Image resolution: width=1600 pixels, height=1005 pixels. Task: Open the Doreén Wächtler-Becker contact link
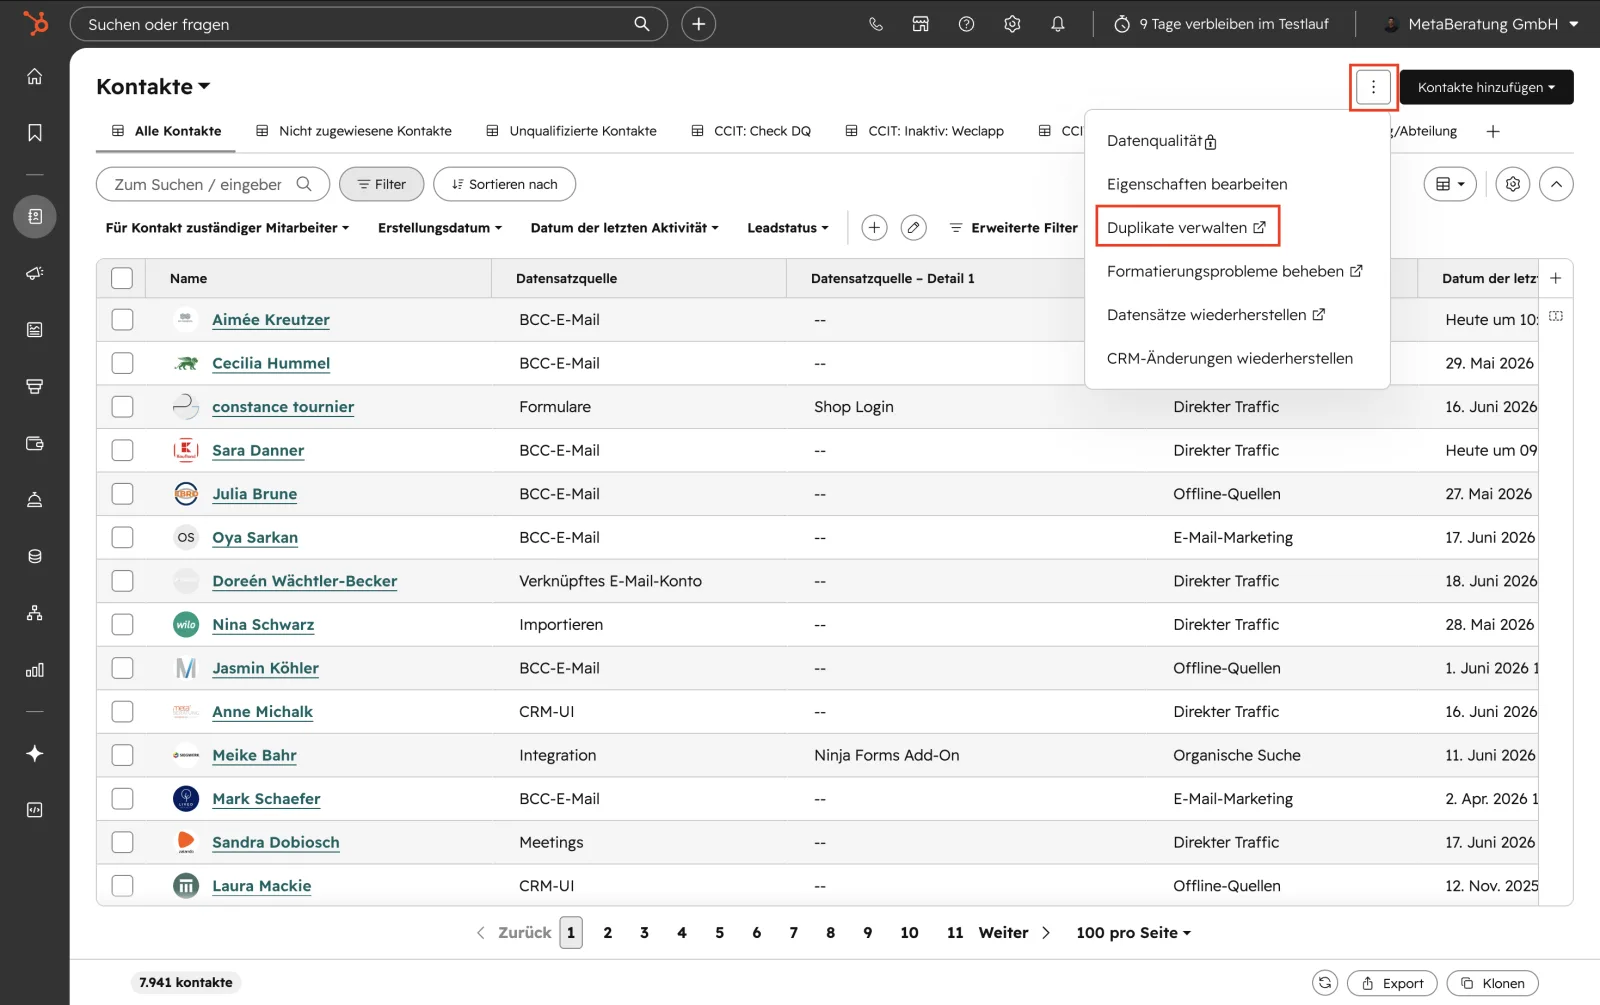point(305,581)
